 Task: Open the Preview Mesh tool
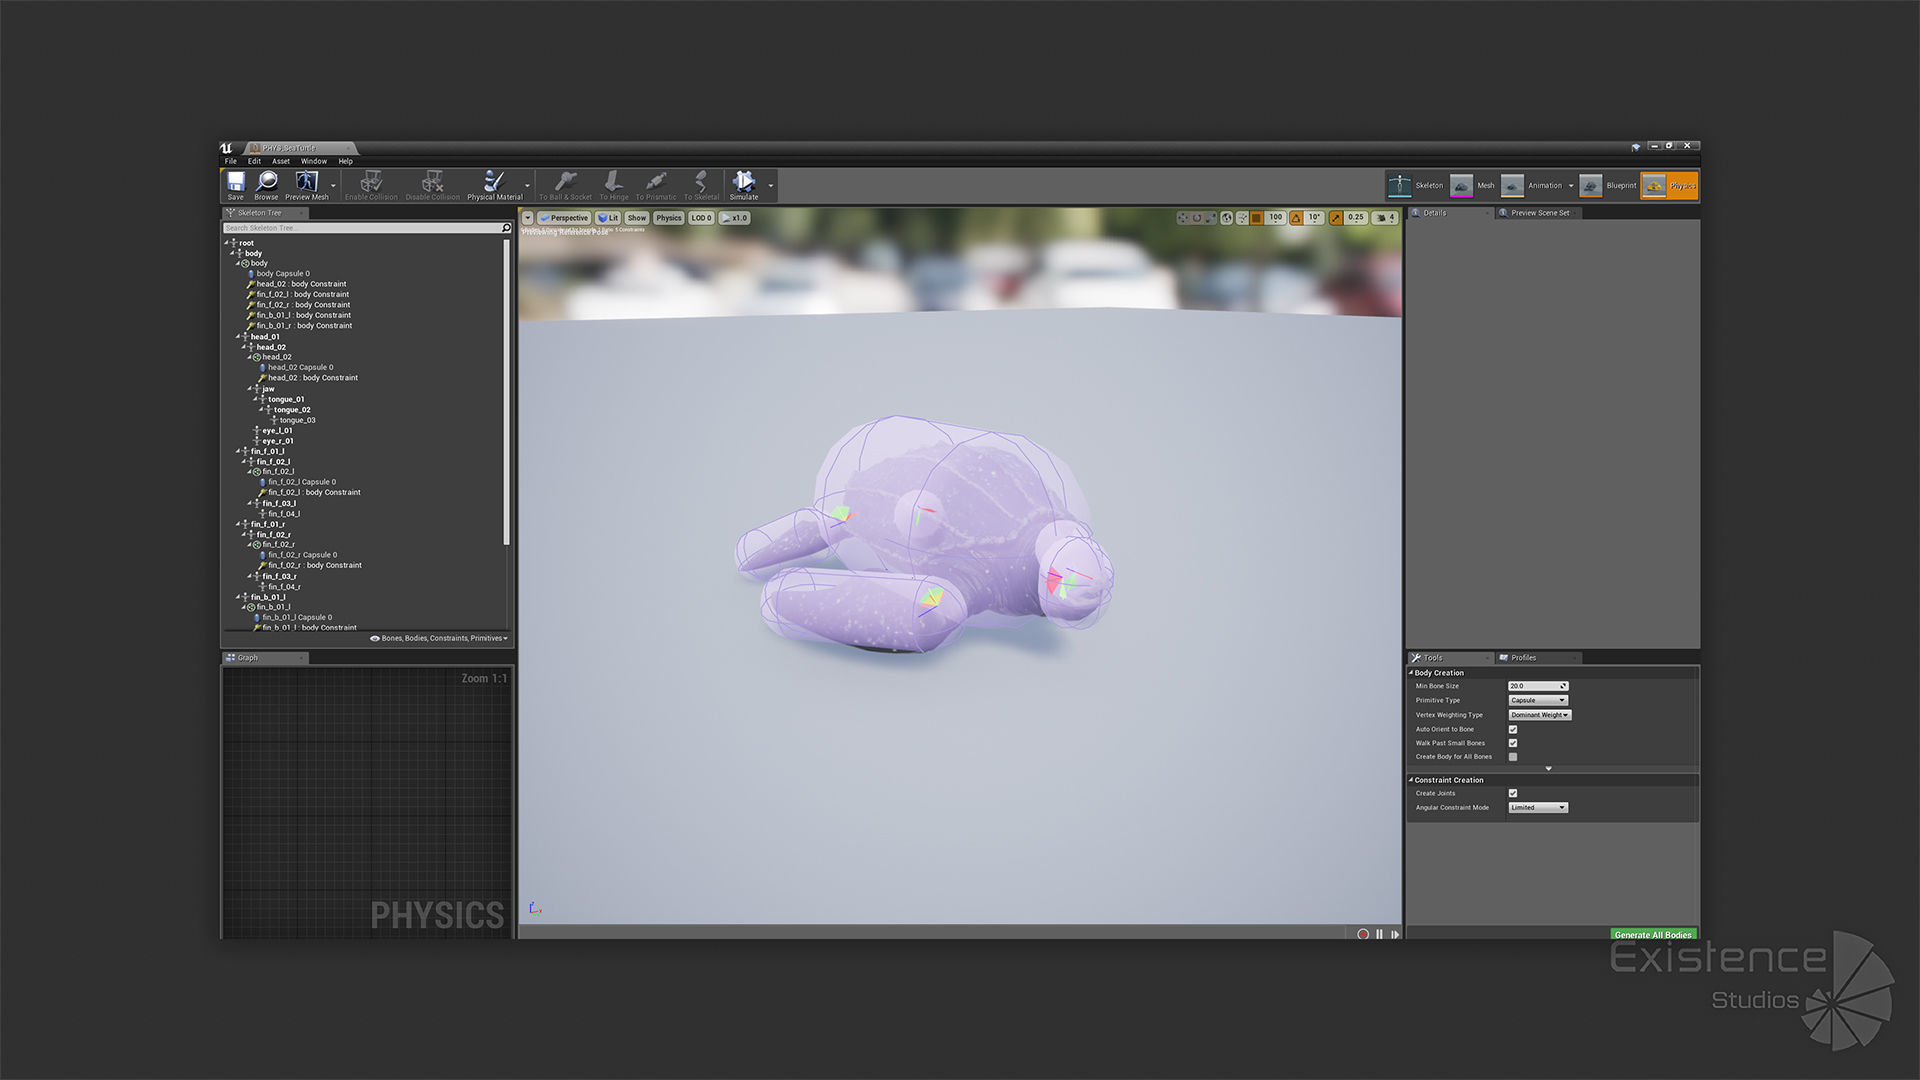306,183
